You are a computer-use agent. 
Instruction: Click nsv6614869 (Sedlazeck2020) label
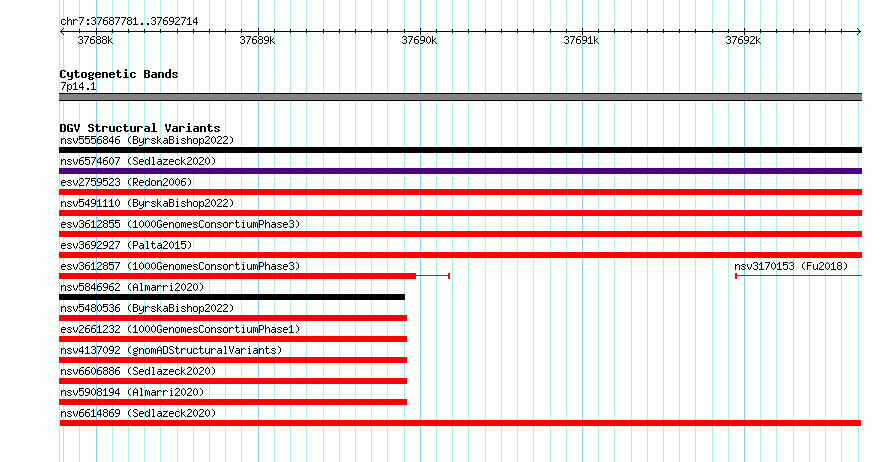pos(138,413)
